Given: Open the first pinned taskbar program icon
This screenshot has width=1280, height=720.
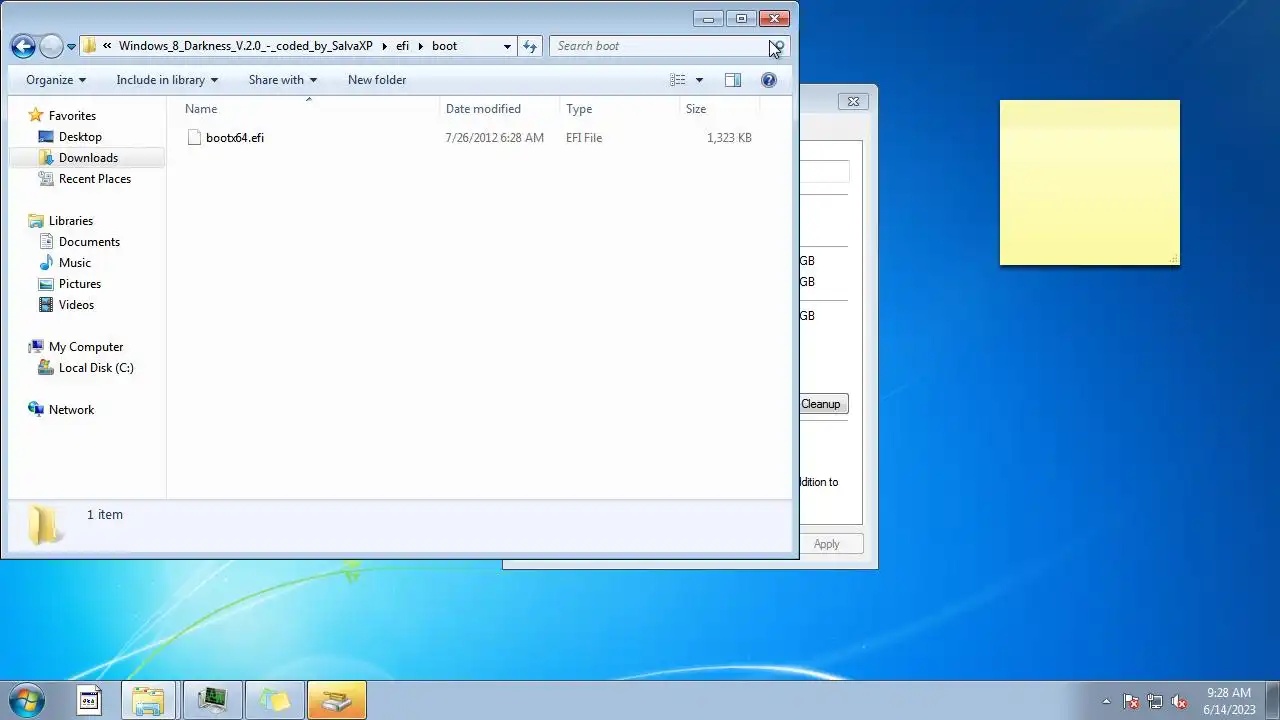Looking at the screenshot, I should [x=89, y=701].
